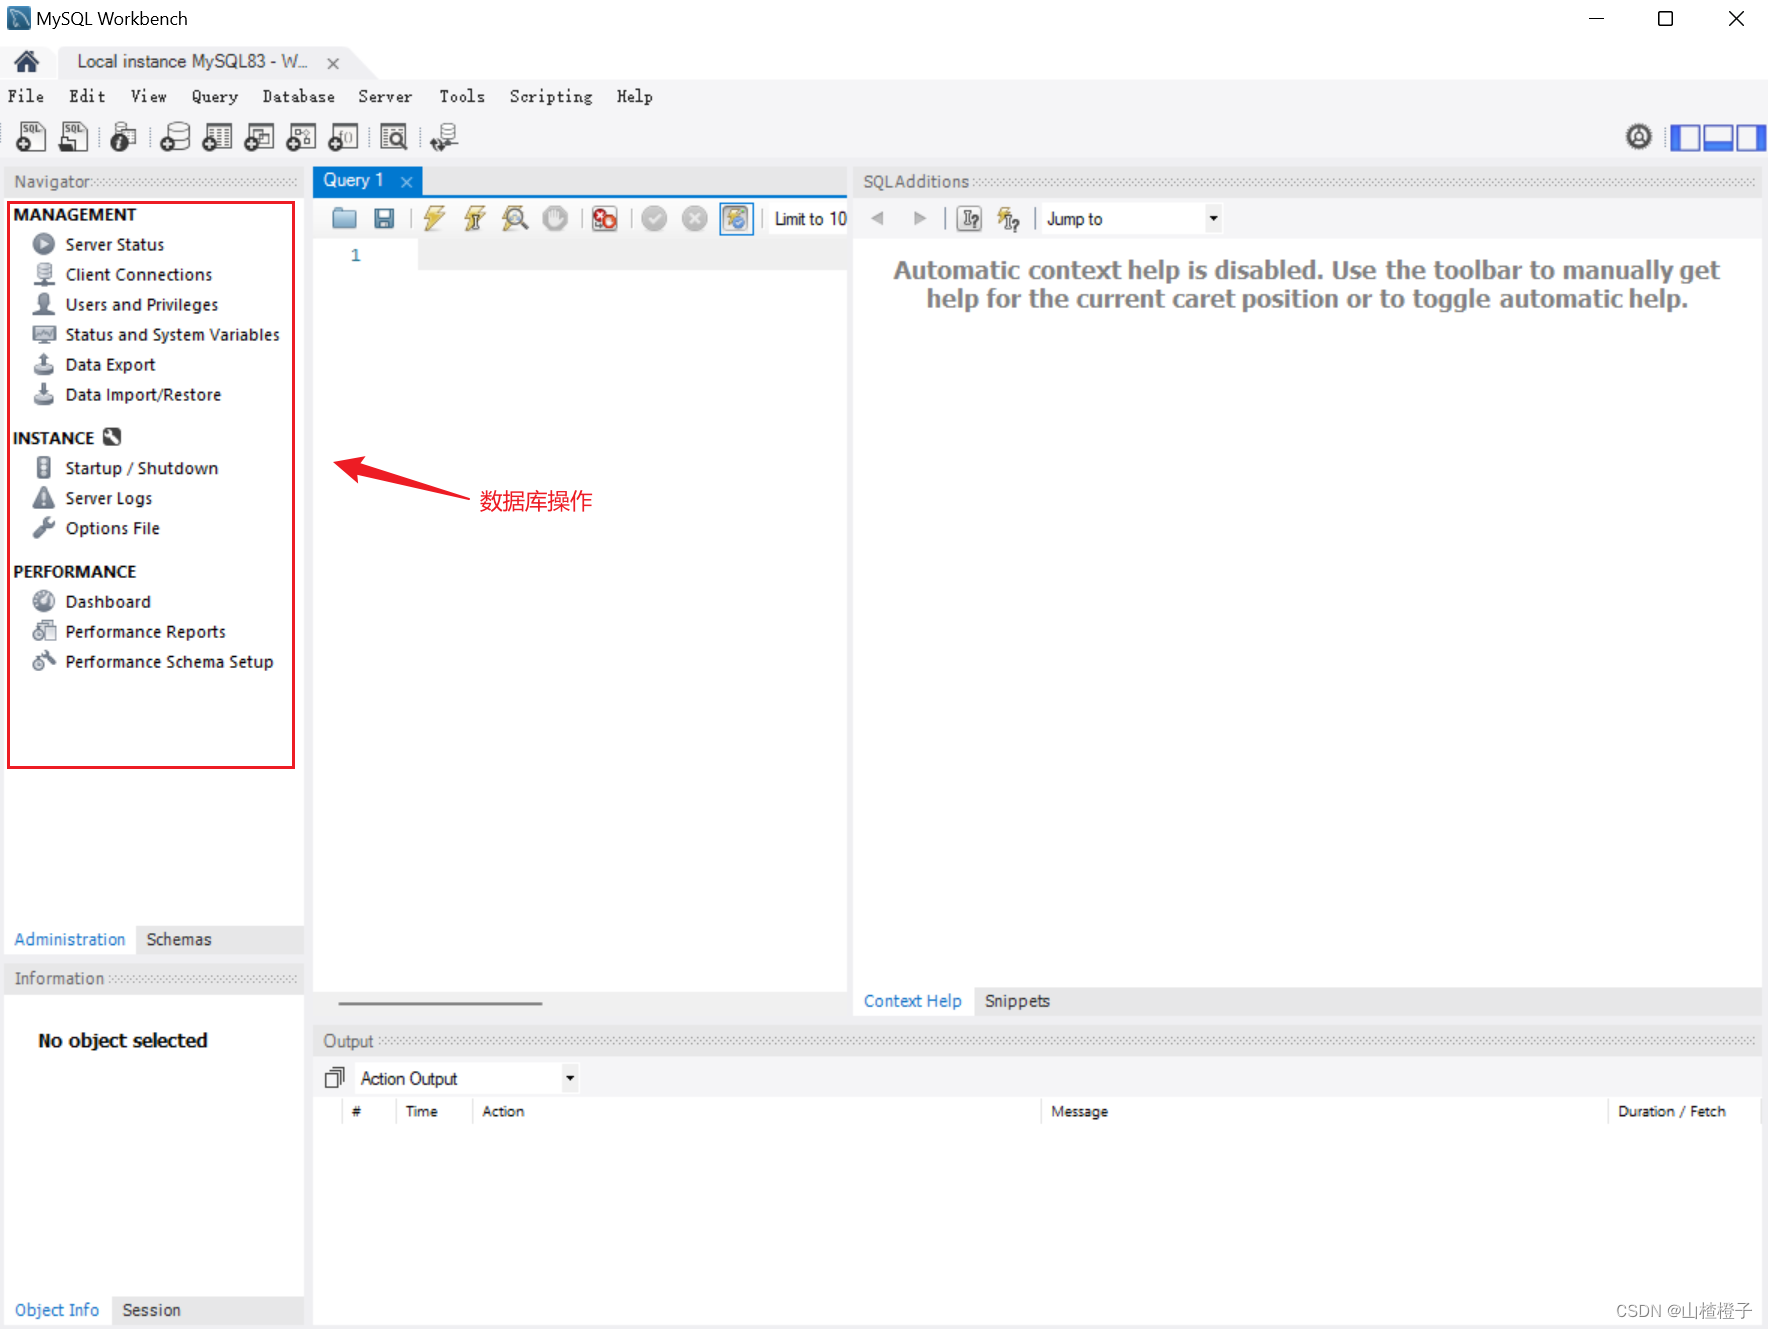Open the Action Output dropdown
Image resolution: width=1768 pixels, height=1329 pixels.
click(568, 1077)
